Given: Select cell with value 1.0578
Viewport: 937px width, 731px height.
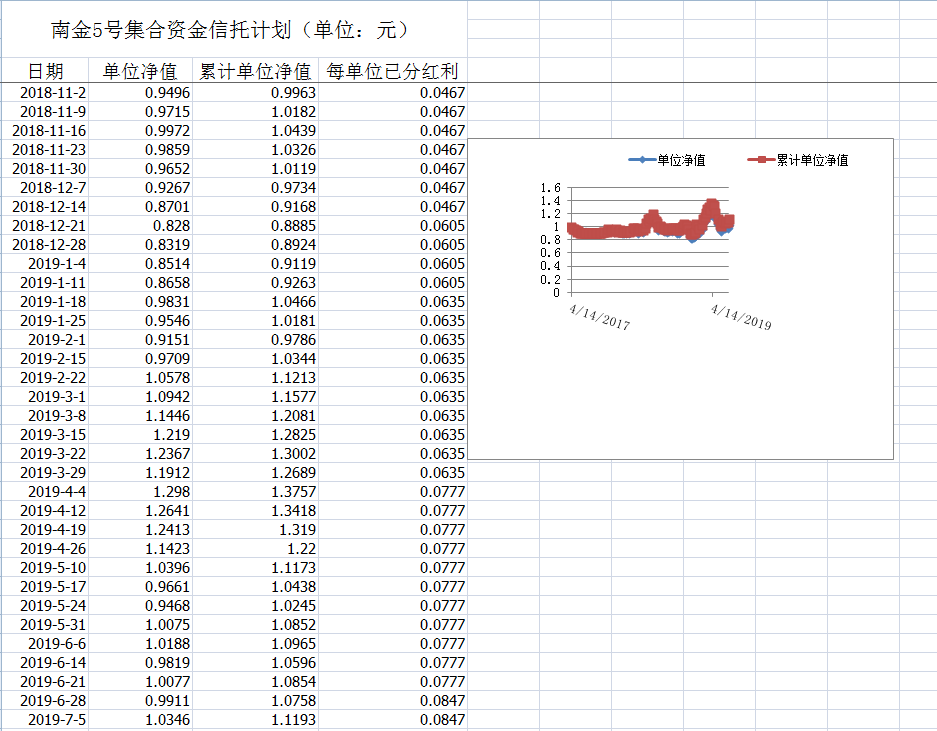Looking at the screenshot, I should 140,378.
